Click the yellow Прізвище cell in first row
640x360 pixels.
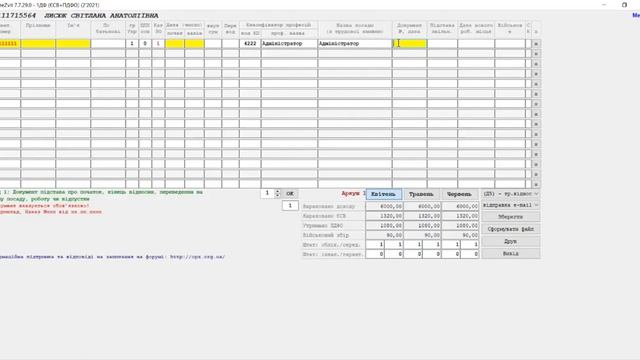tap(38, 44)
